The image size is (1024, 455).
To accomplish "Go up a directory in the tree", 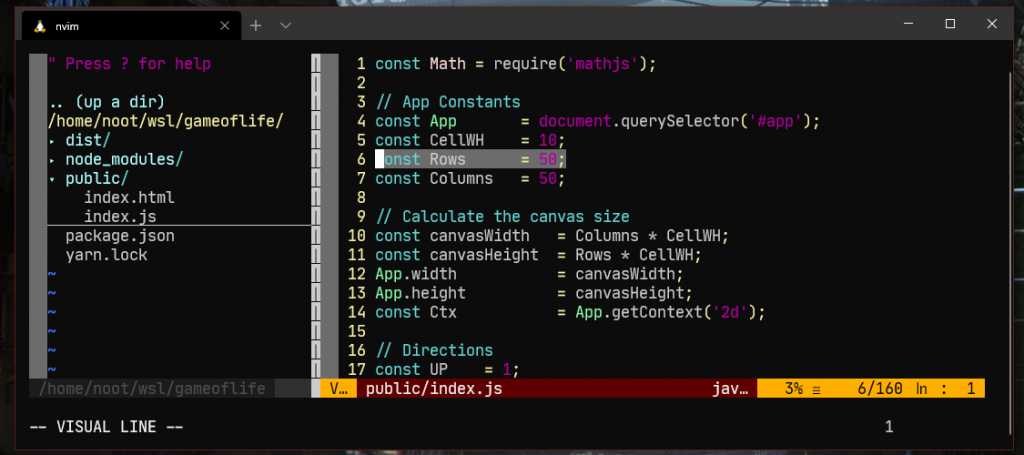I will 106,102.
